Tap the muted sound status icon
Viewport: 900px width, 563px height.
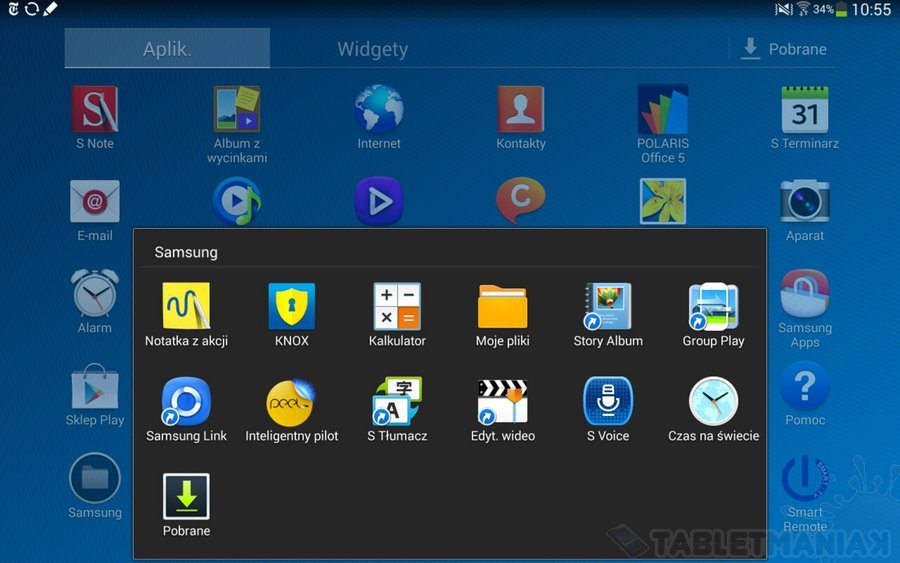coord(783,9)
